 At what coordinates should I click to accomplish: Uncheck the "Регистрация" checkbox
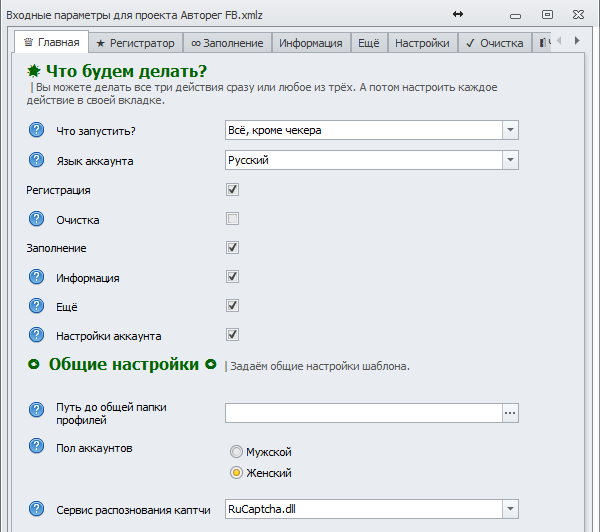coord(232,189)
